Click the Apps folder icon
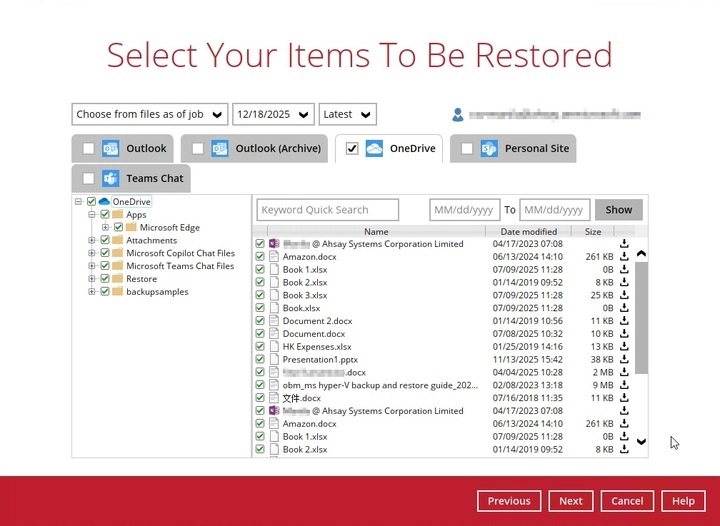Screen dimensions: 720x526 (x=118, y=214)
